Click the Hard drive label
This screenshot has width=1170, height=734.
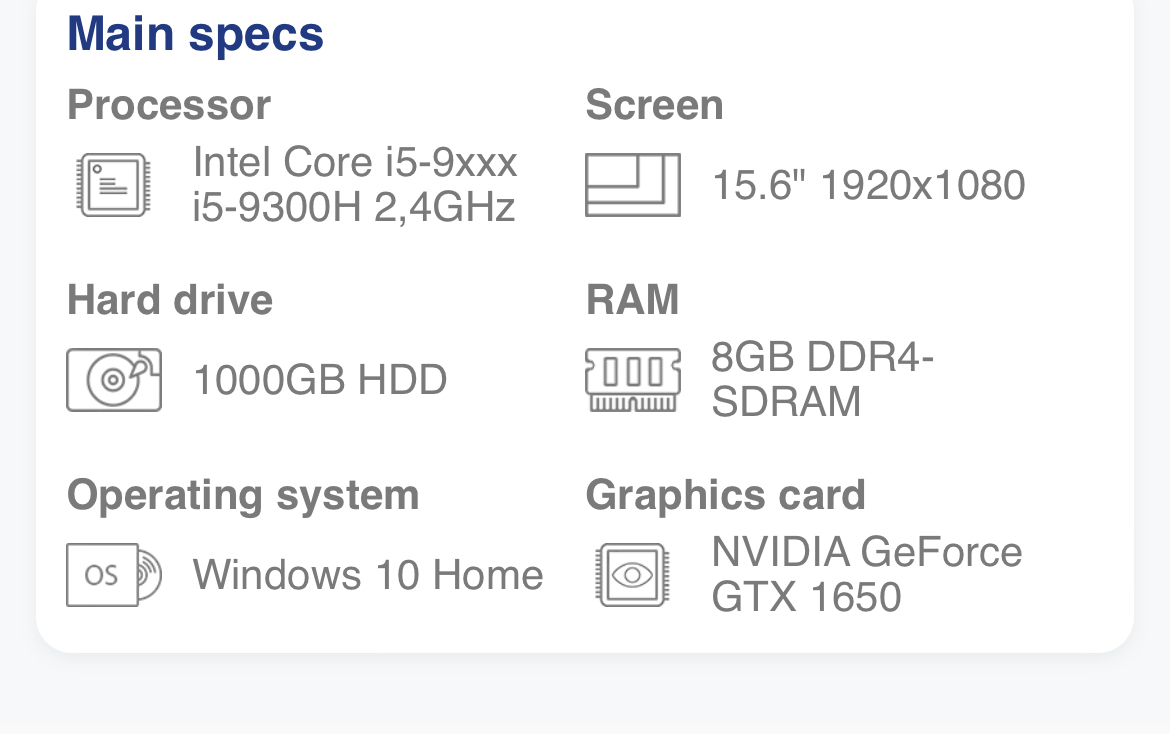170,300
